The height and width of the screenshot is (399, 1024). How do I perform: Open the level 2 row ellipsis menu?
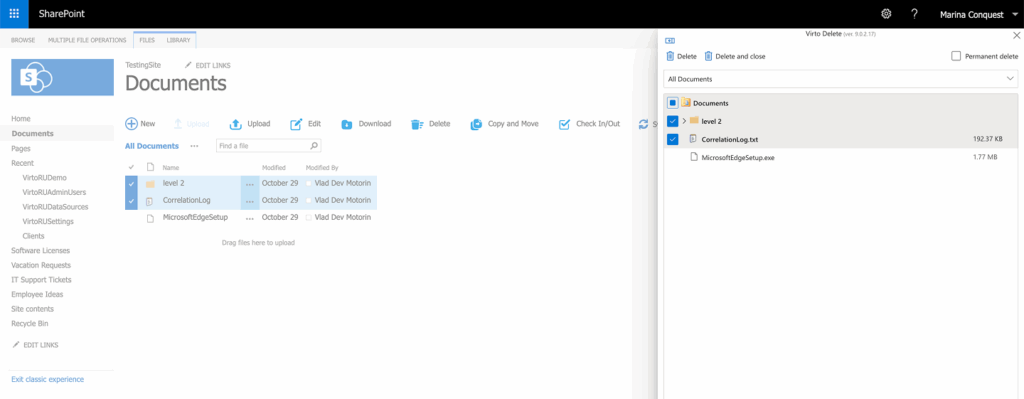pos(249,185)
